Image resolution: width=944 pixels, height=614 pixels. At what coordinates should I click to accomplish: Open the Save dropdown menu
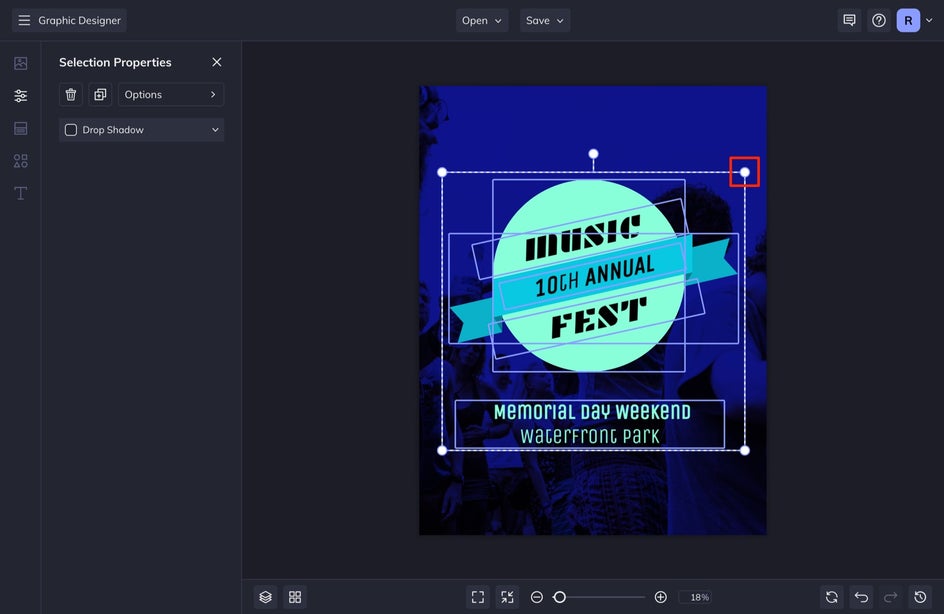(x=545, y=20)
